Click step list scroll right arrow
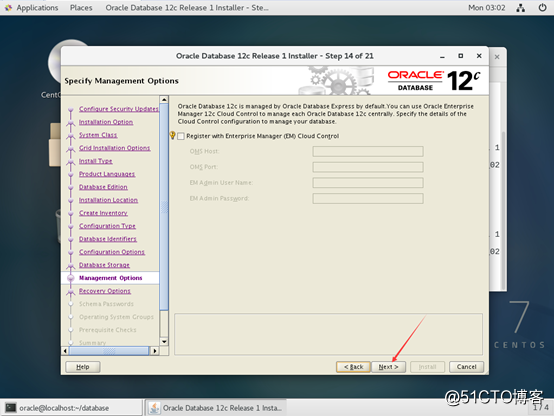The image size is (554, 416). 154,351
